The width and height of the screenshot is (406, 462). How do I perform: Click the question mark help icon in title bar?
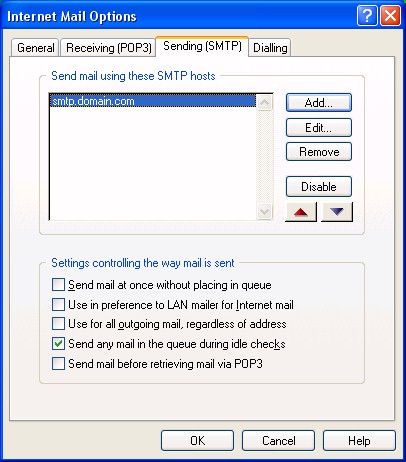367,16
